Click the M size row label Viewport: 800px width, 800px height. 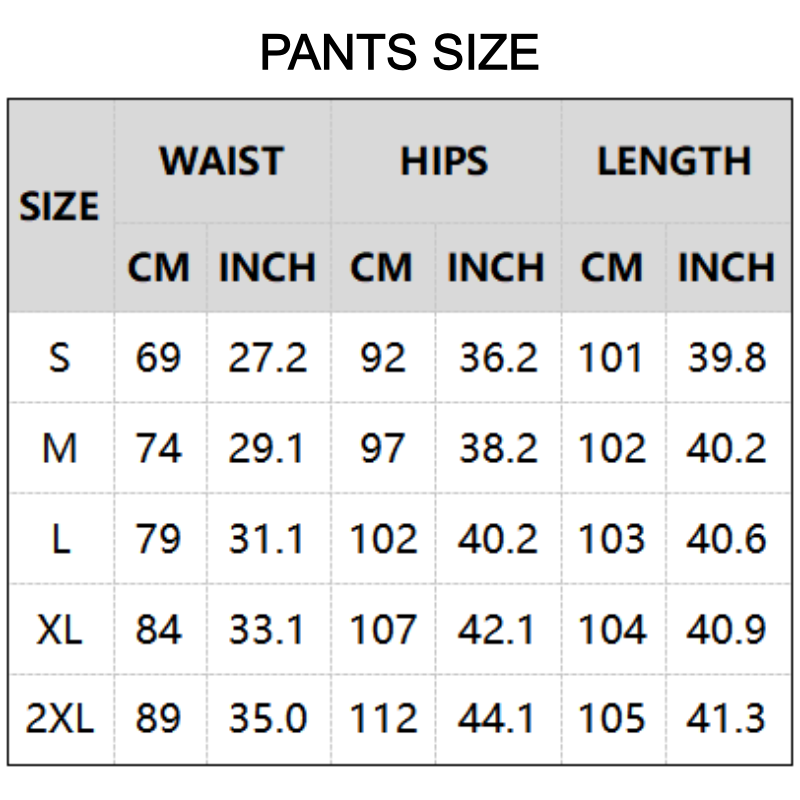(x=60, y=448)
